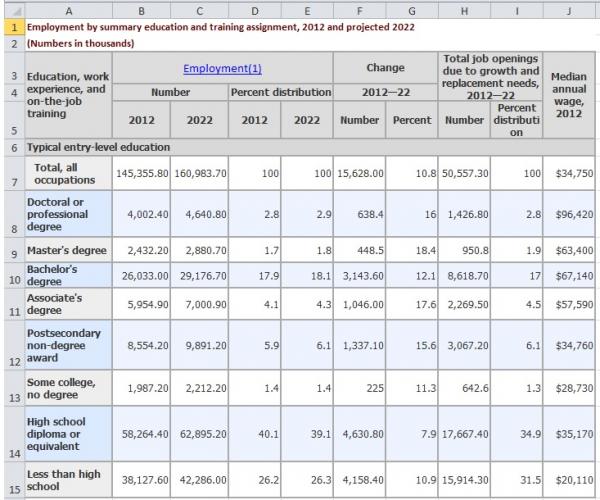This screenshot has width=600, height=500.
Task: Select the Bachelor's degree label cell
Action: pos(67,275)
